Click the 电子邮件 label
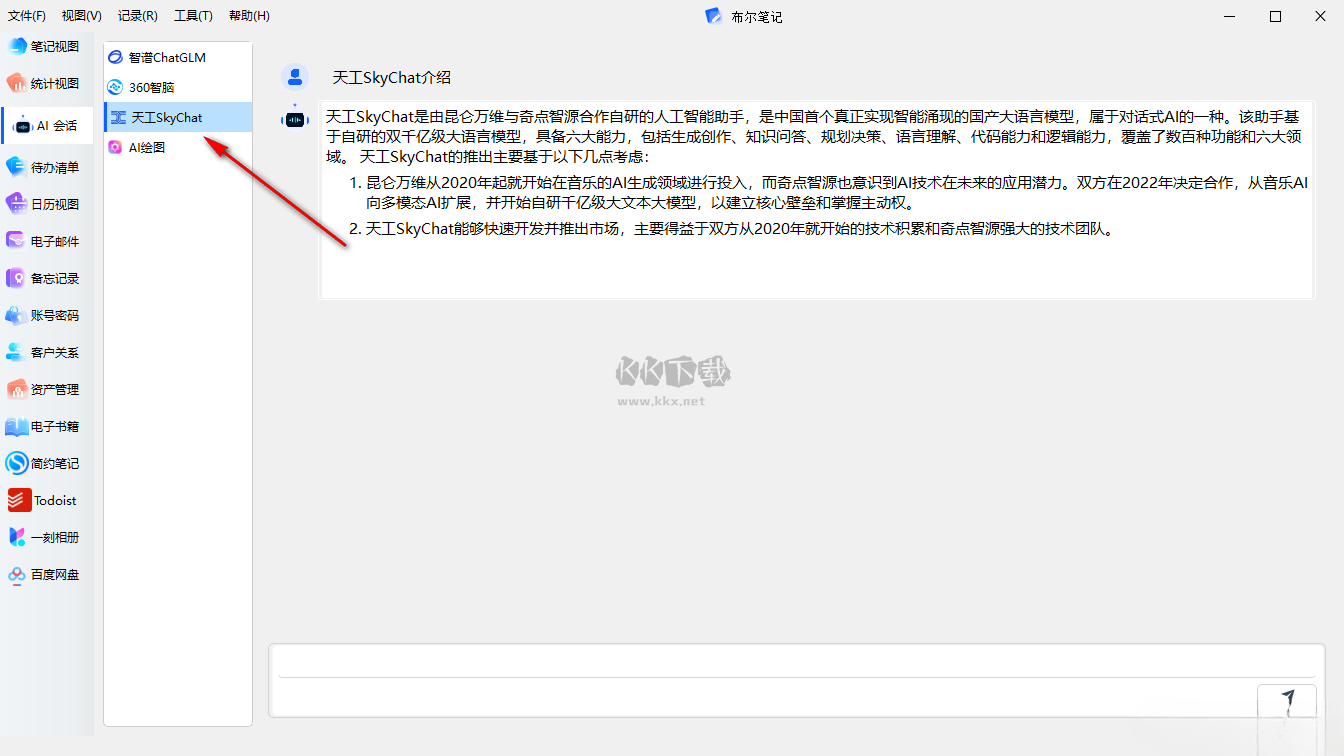This screenshot has height=756, width=1344. (x=55, y=241)
